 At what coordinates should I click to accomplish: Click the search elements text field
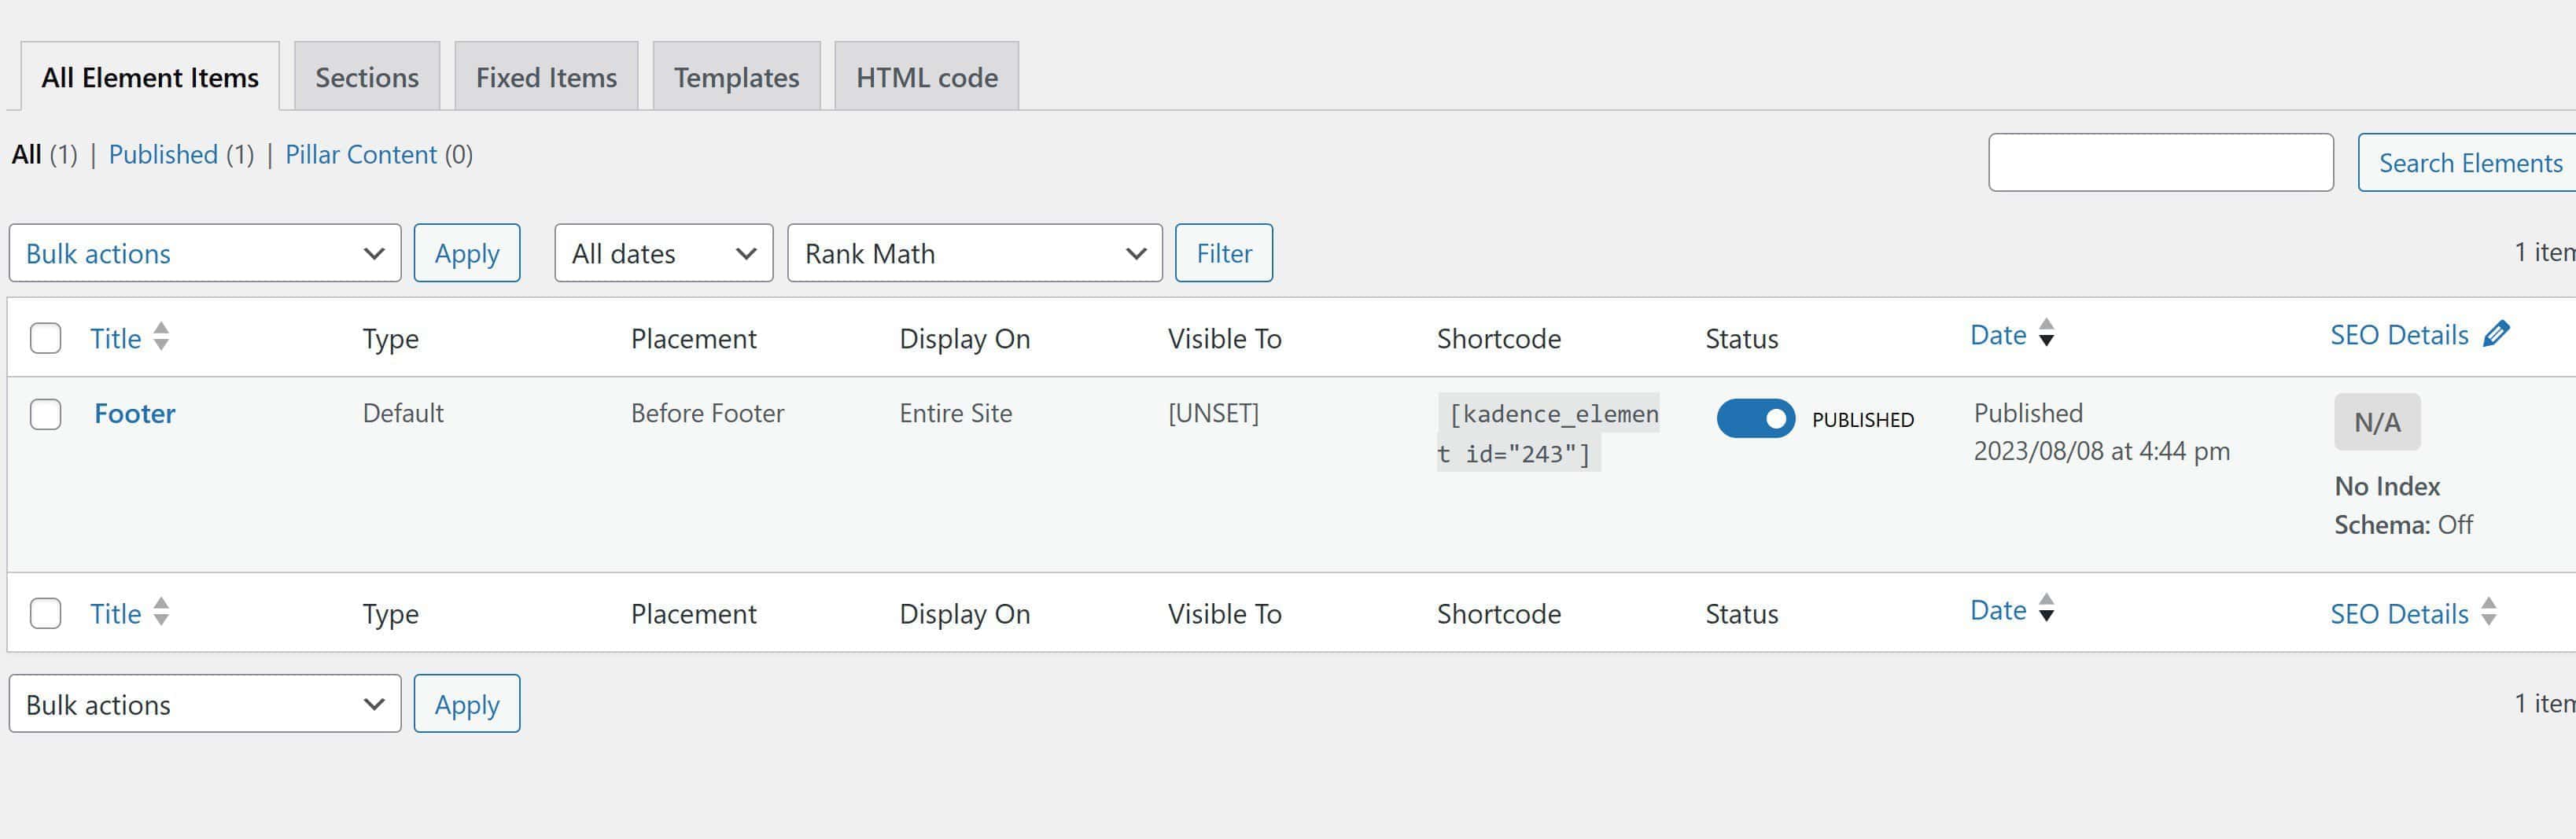click(x=2160, y=162)
